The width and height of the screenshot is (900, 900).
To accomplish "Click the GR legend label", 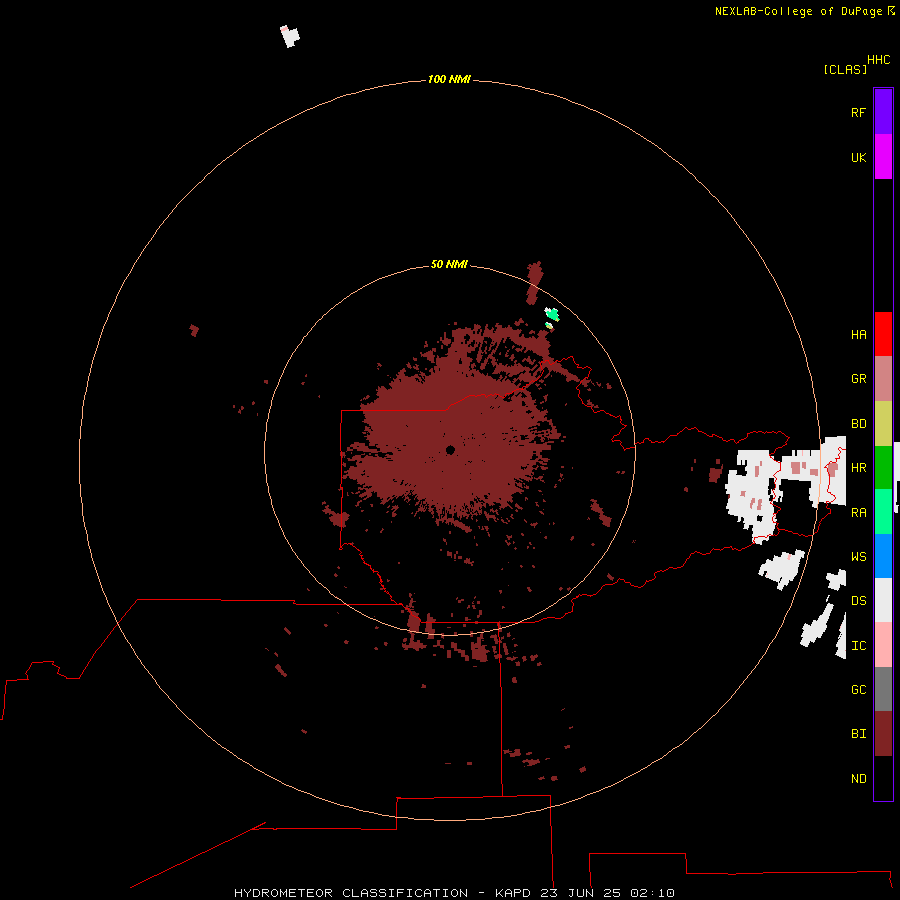I will pyautogui.click(x=858, y=379).
